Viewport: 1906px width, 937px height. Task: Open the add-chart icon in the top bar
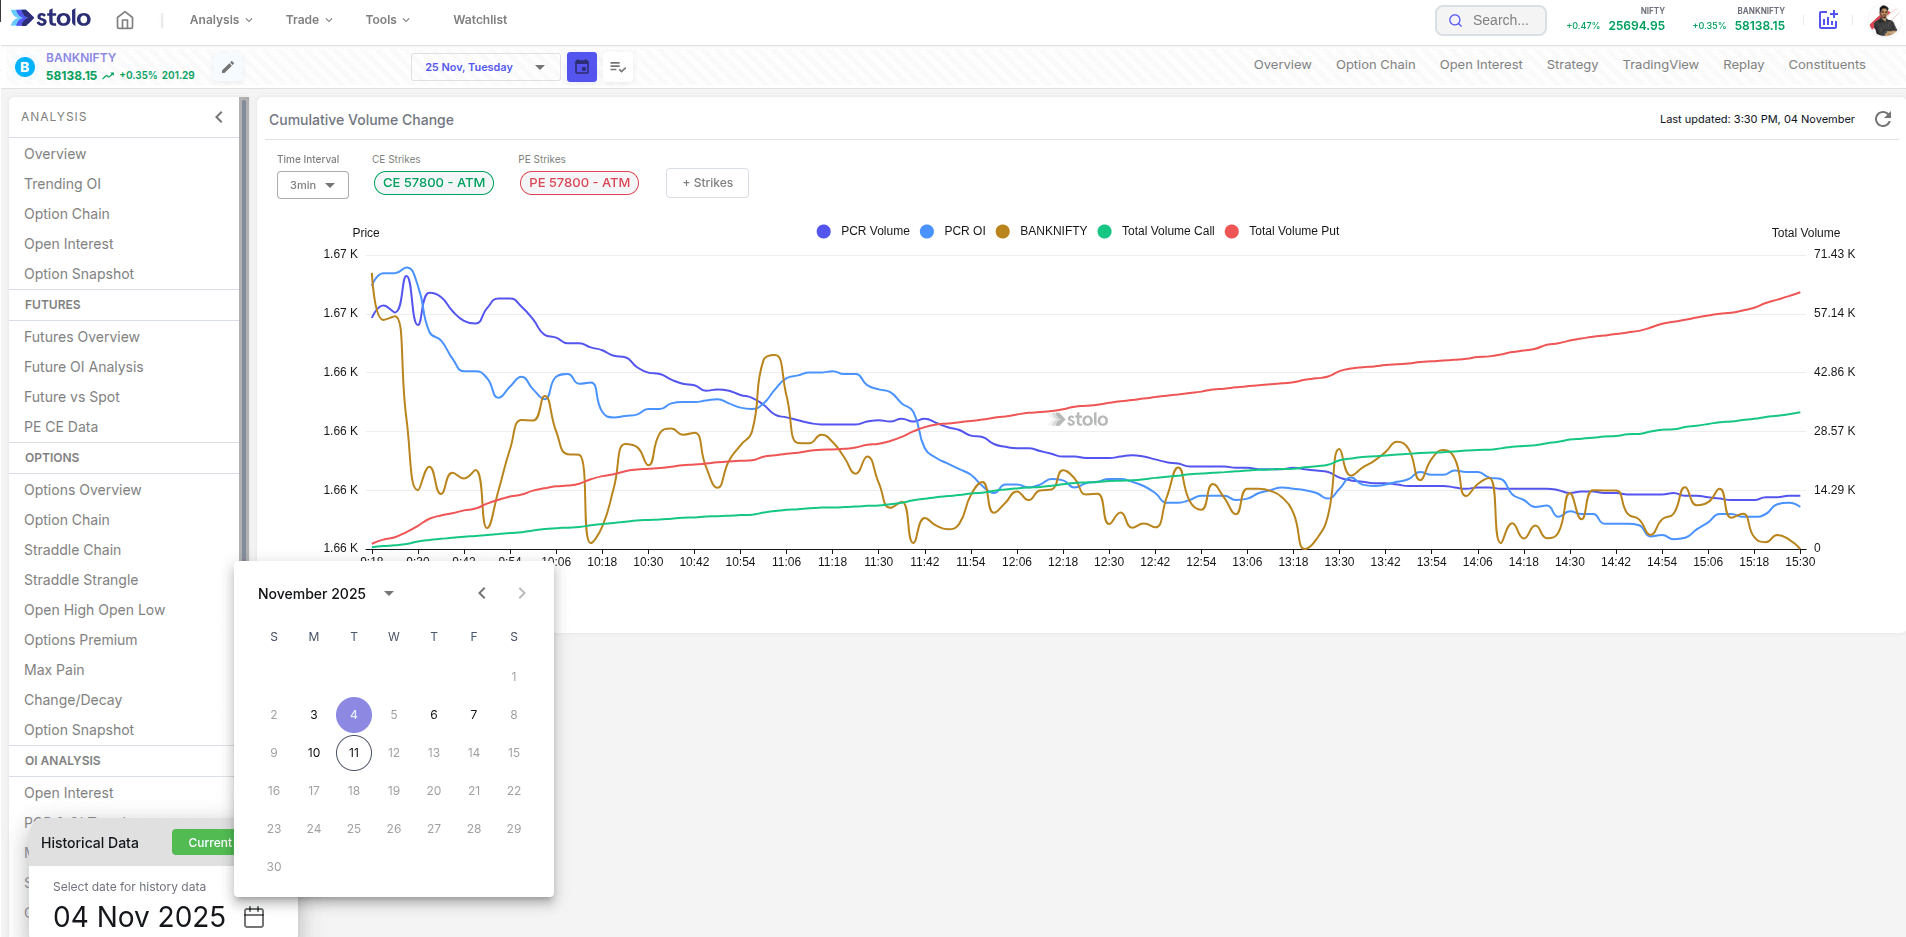1828,19
